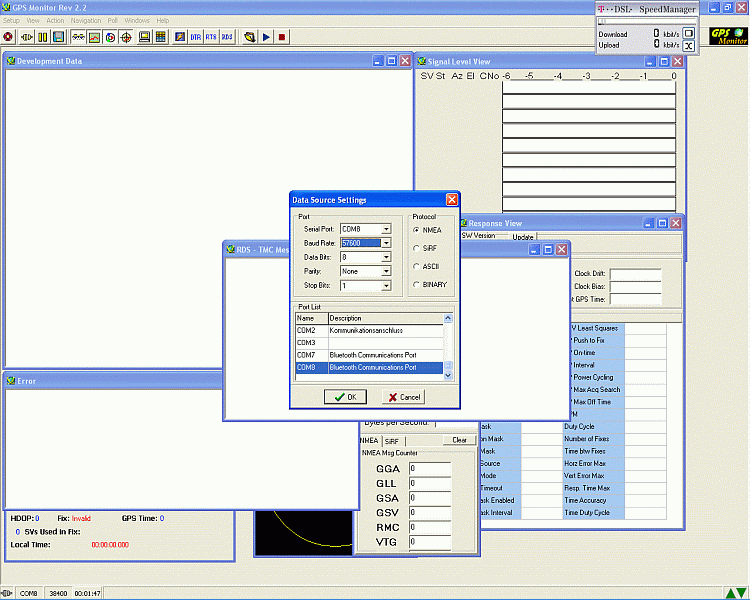Image resolution: width=750 pixels, height=600 pixels.
Task: Choose the SiRF protocol option
Action: [416, 248]
